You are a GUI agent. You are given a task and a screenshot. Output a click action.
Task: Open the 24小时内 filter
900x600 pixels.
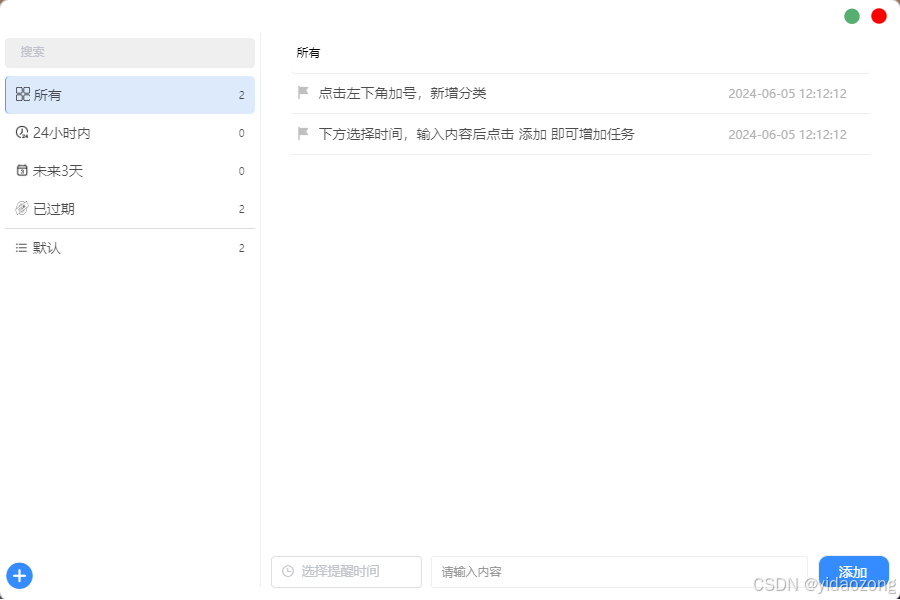[x=130, y=133]
